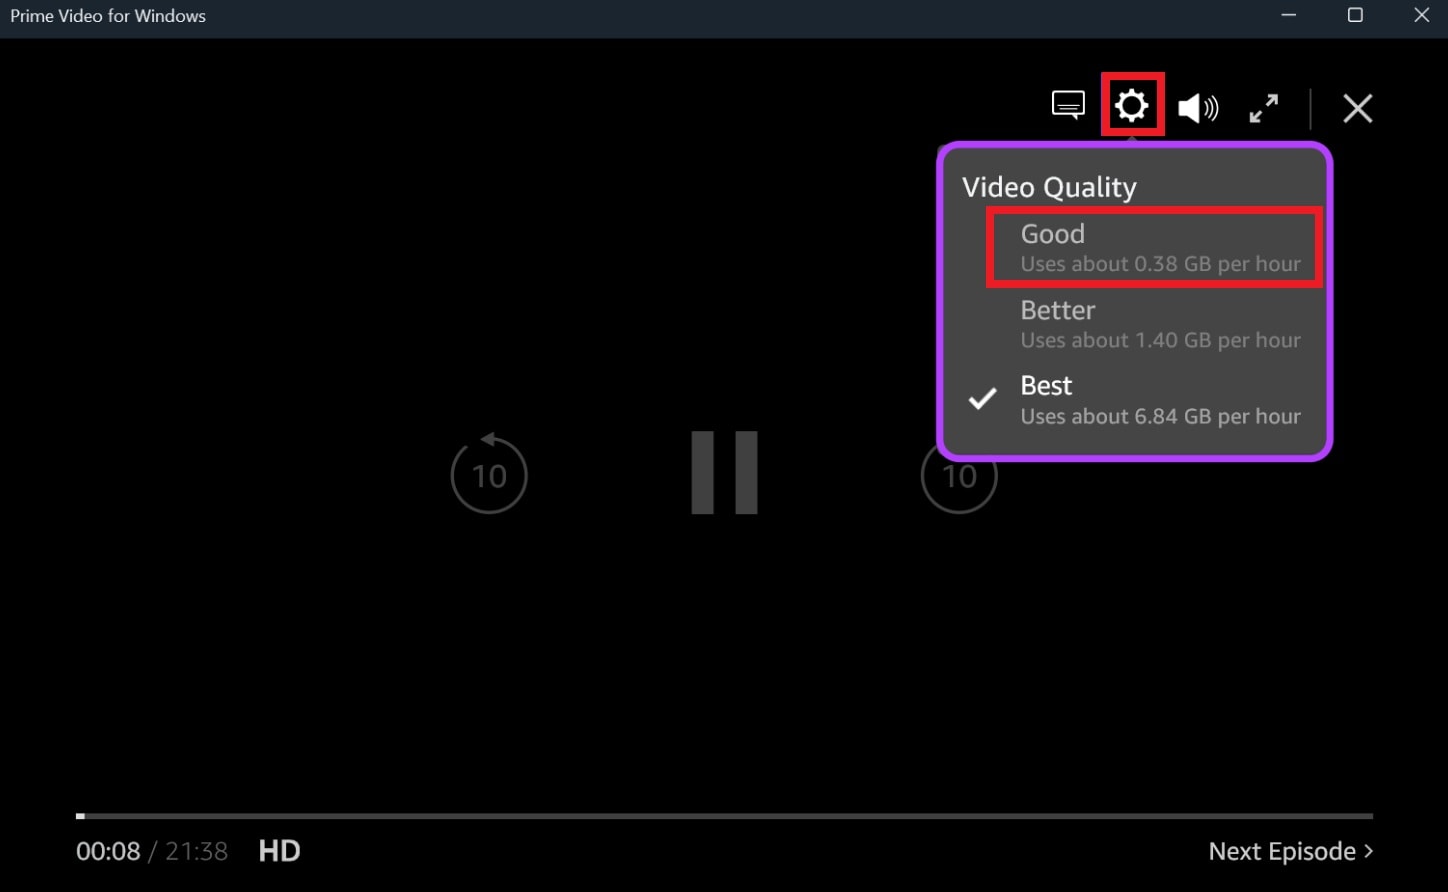
Task: Open the settings gear menu
Action: [1132, 105]
